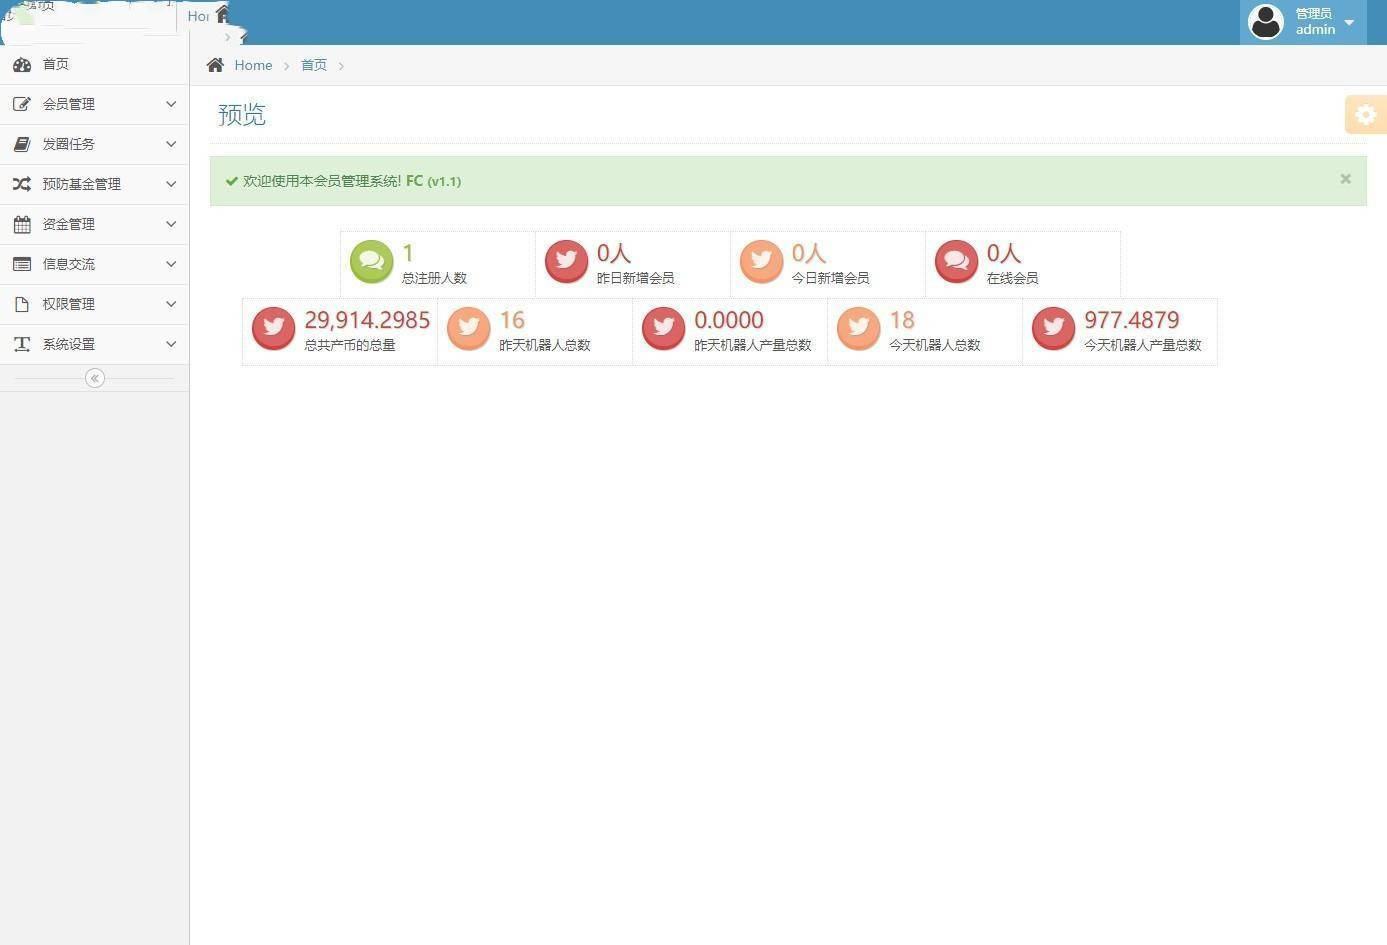The width and height of the screenshot is (1387, 945).
Task: Click the file icon beside 权限管理
Action: pyautogui.click(x=22, y=304)
